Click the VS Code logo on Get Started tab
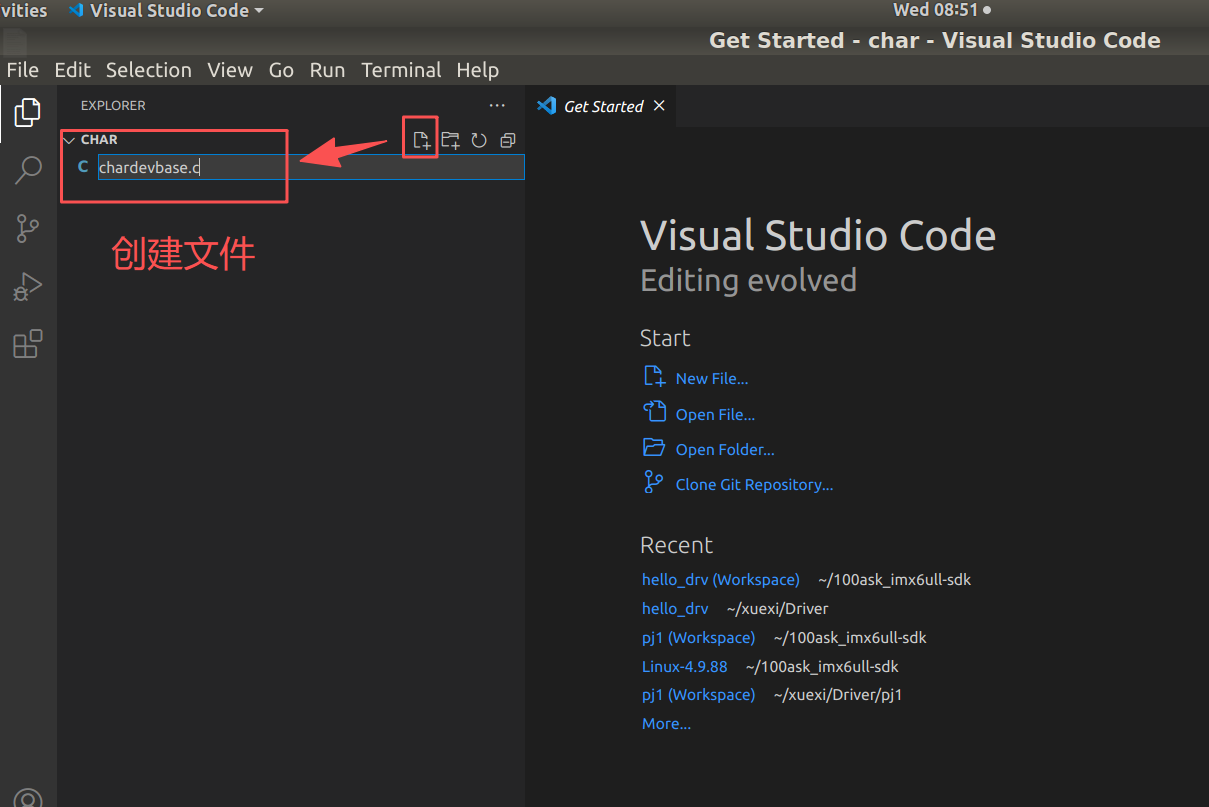The height and width of the screenshot is (807, 1209). (546, 106)
